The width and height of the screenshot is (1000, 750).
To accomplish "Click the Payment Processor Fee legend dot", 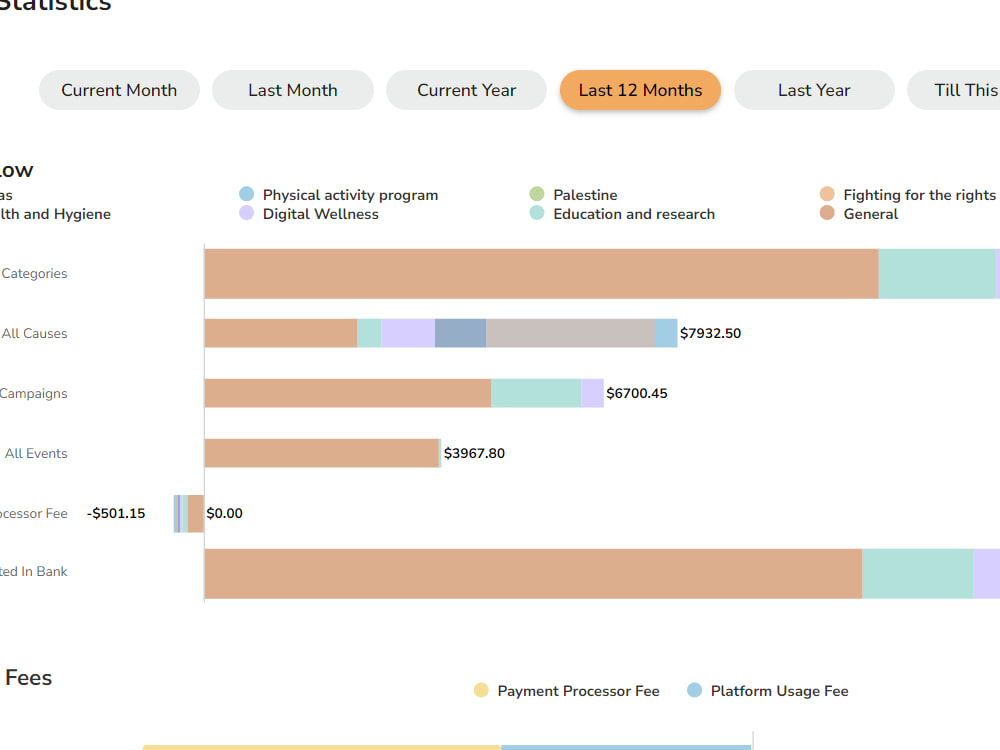I will coord(481,690).
